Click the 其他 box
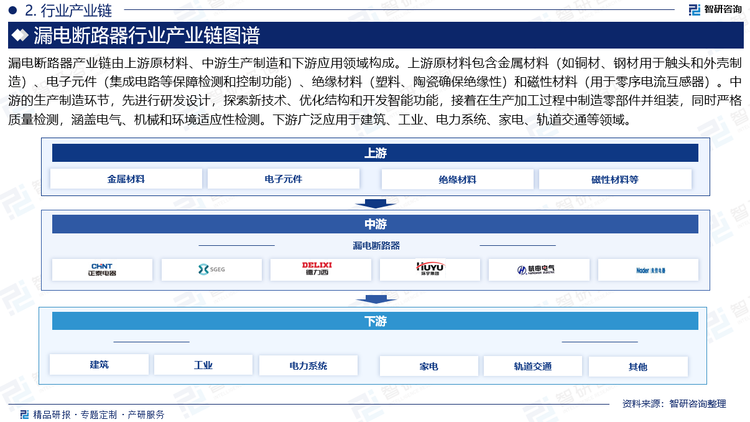750x422 pixels. [638, 366]
